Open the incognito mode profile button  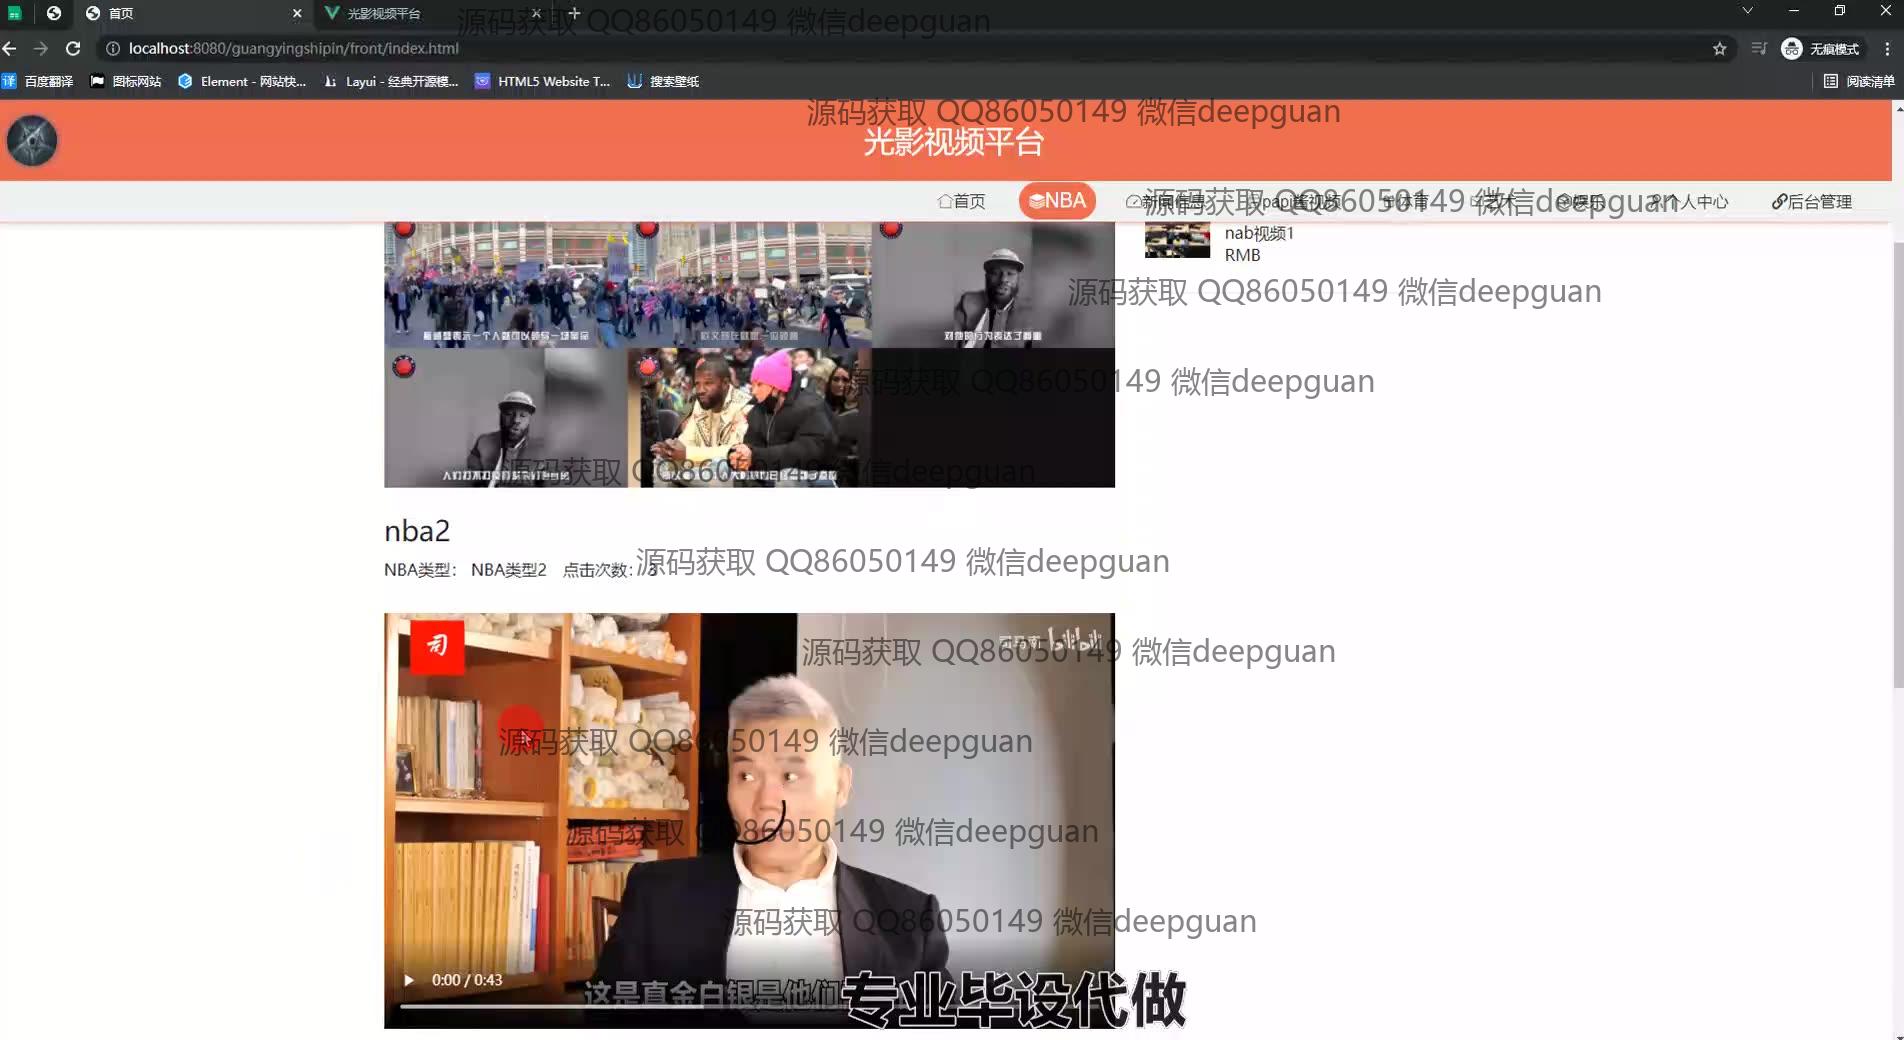pos(1821,48)
